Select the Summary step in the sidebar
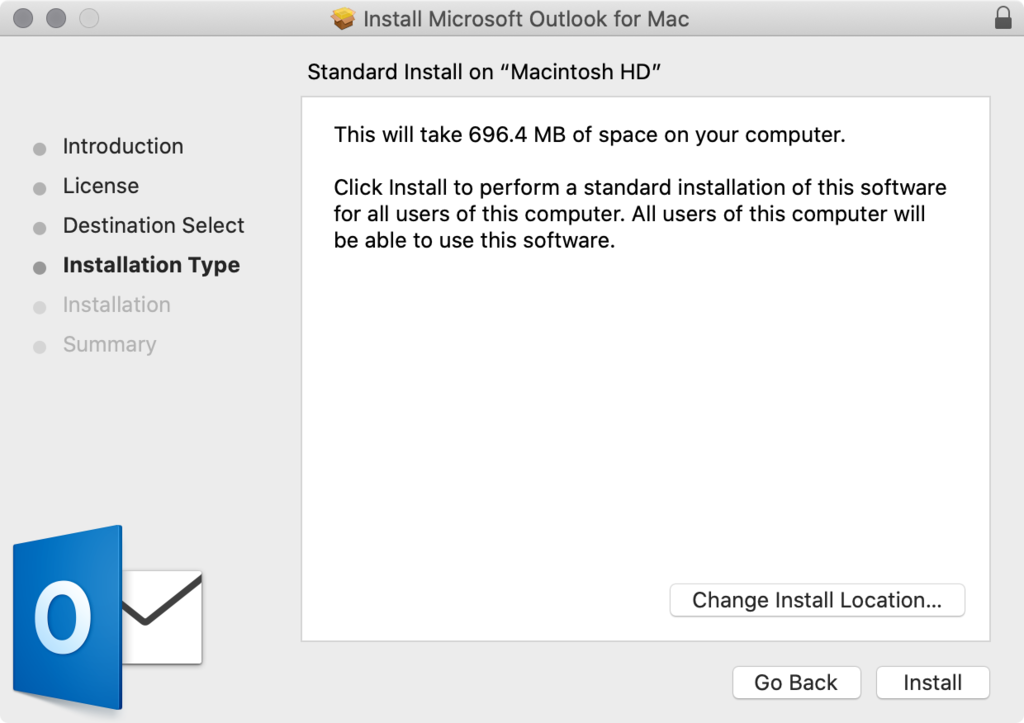The image size is (1024, 723). (110, 344)
